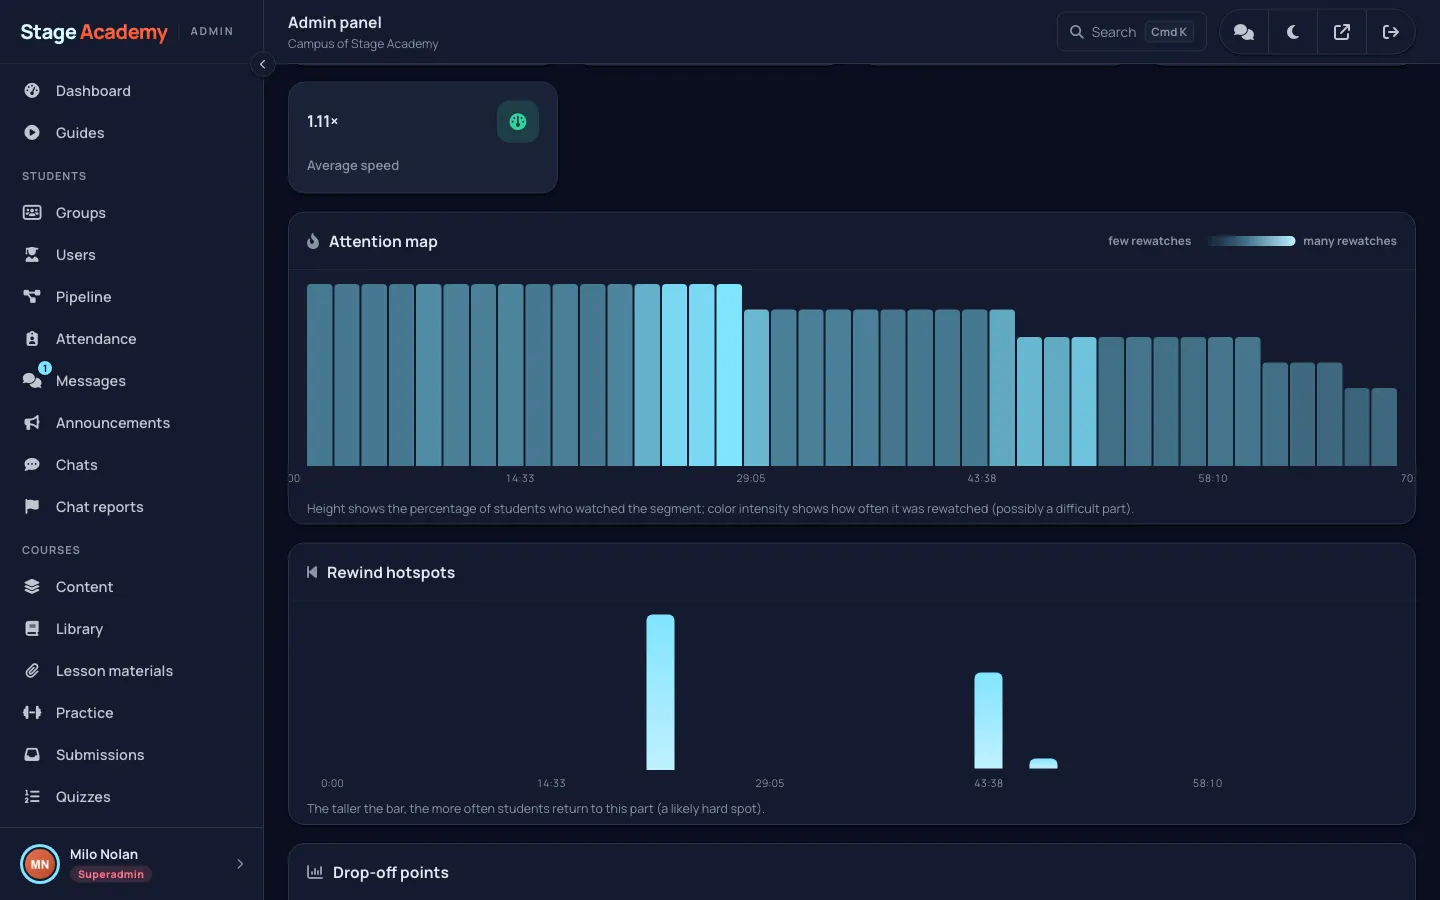Click the rewatches intensity gradient legend
Screen dimensions: 1440x900
point(1250,241)
